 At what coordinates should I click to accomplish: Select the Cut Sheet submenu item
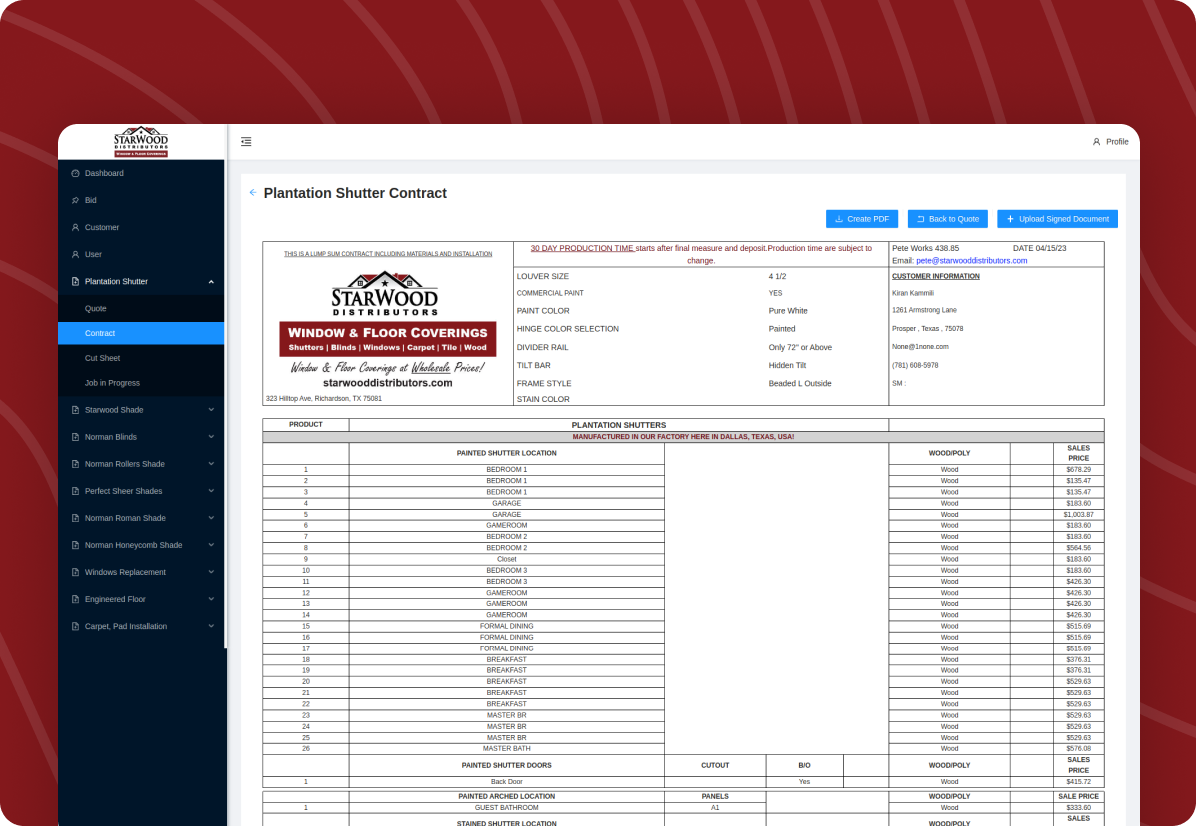[102, 358]
